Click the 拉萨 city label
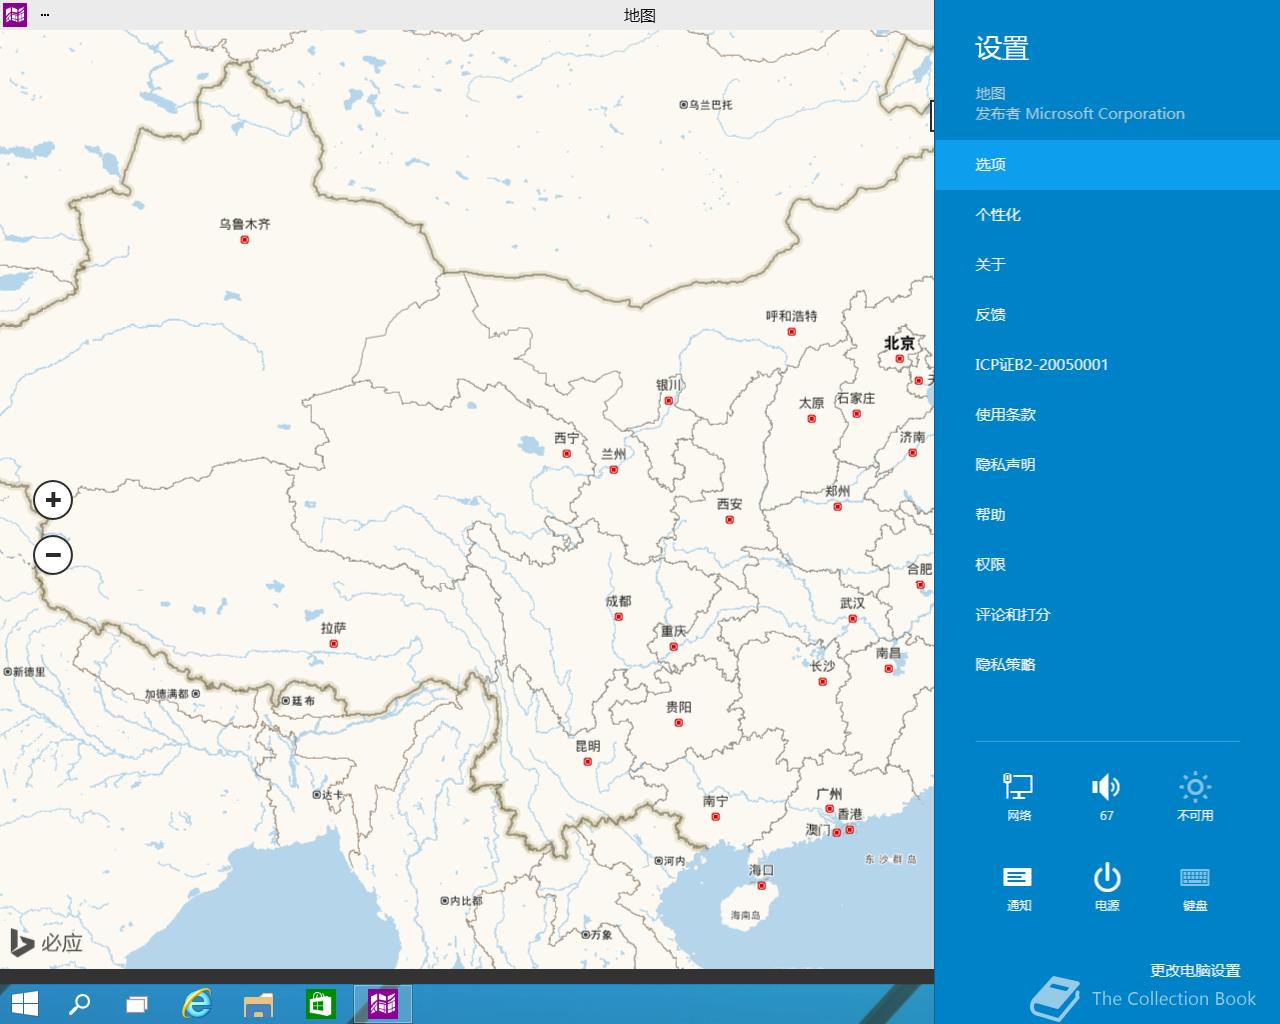1280x1024 pixels. pyautogui.click(x=333, y=628)
